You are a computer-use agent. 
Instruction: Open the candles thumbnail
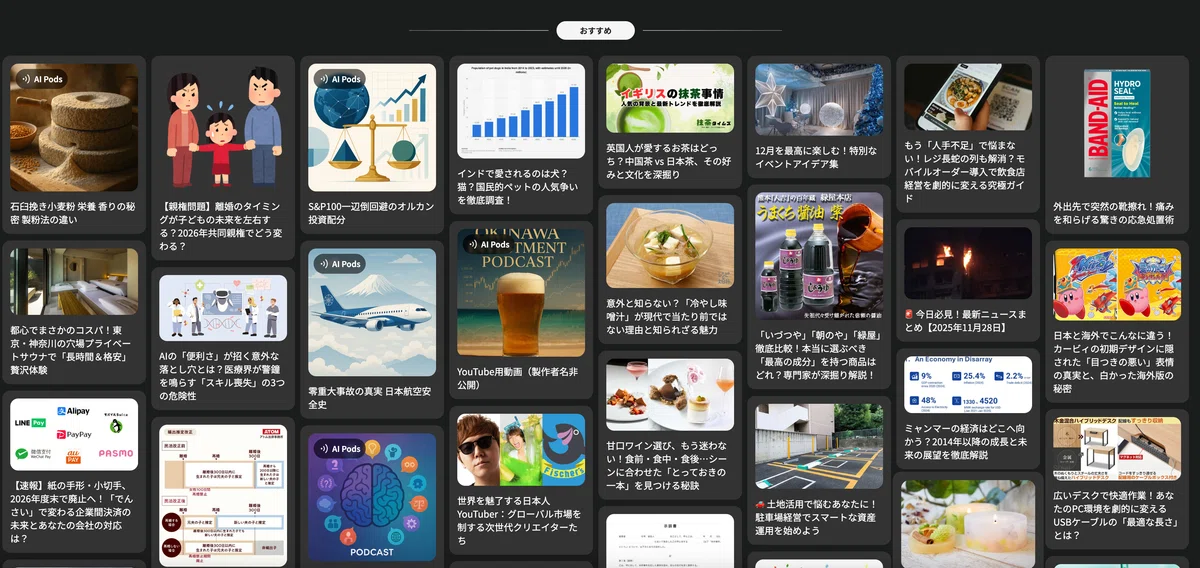point(968,524)
